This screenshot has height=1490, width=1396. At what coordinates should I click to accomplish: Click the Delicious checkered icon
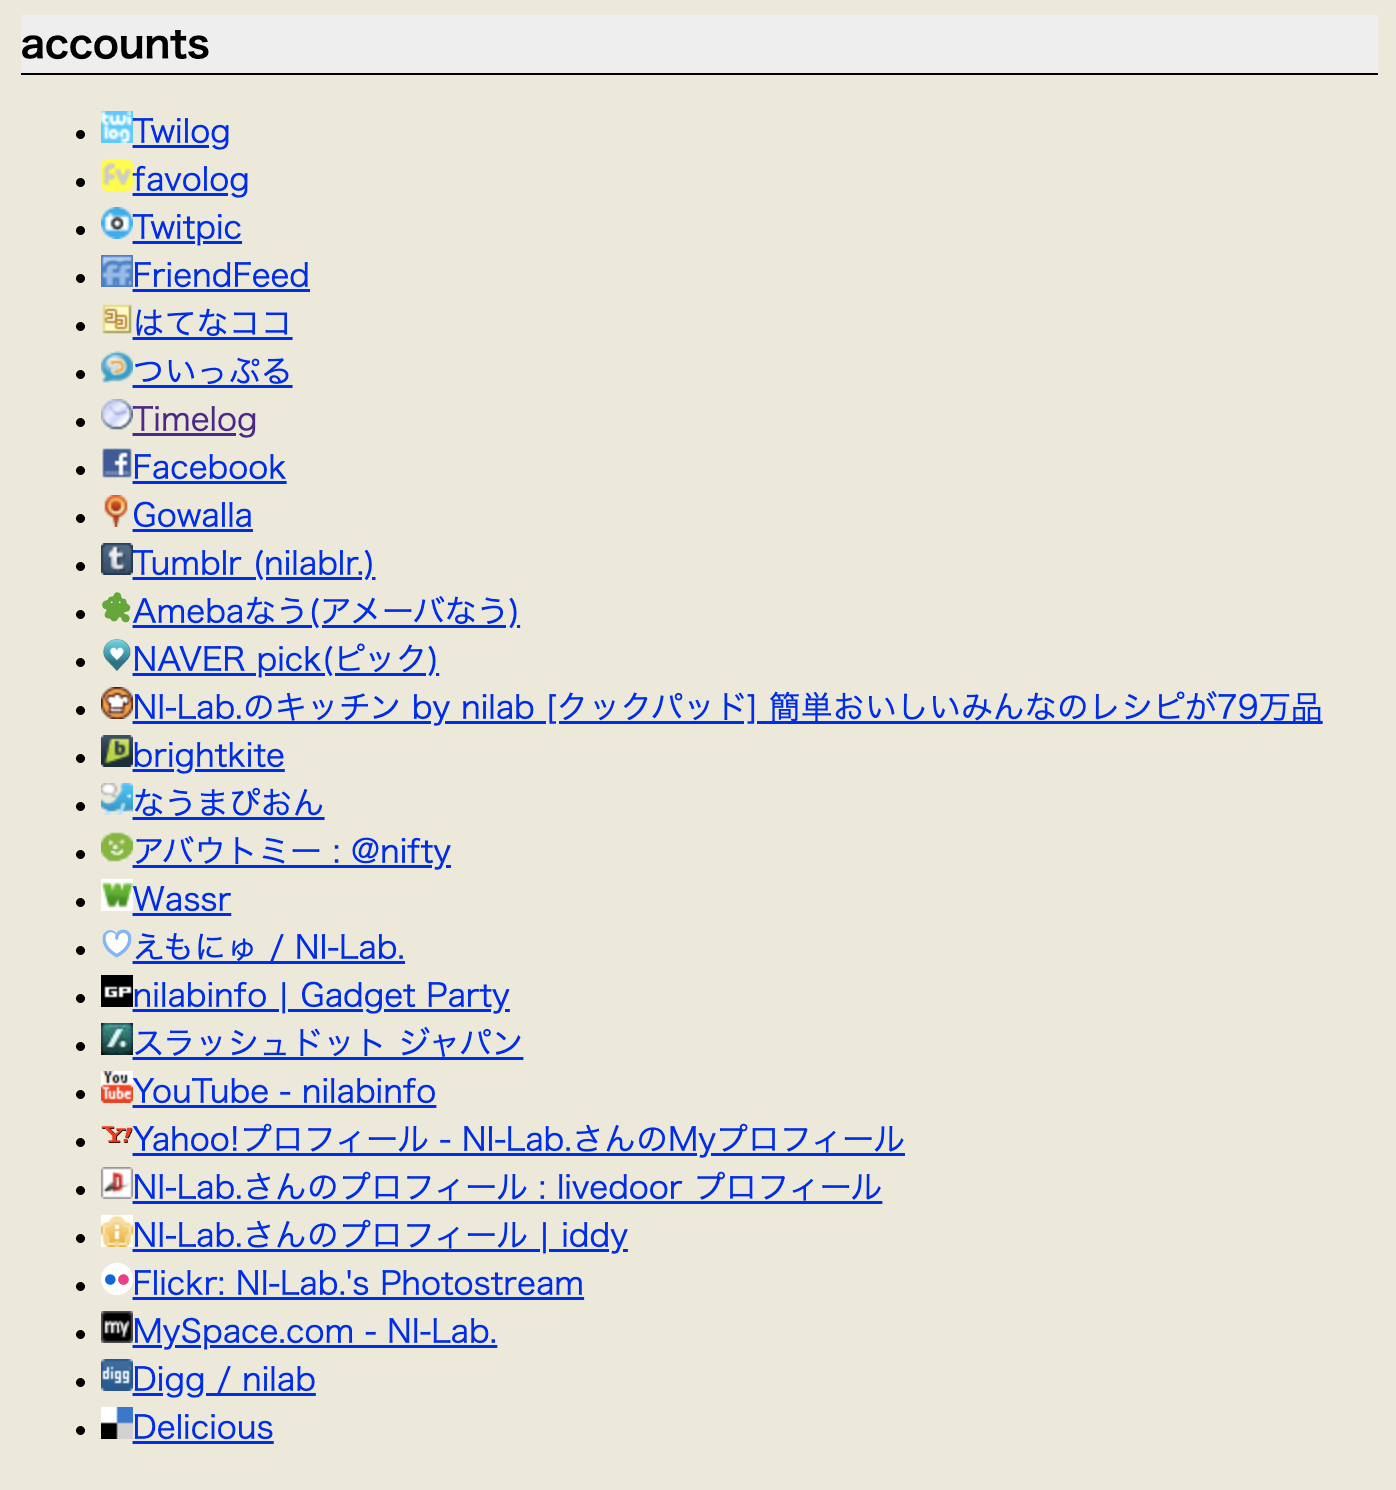pos(116,1424)
